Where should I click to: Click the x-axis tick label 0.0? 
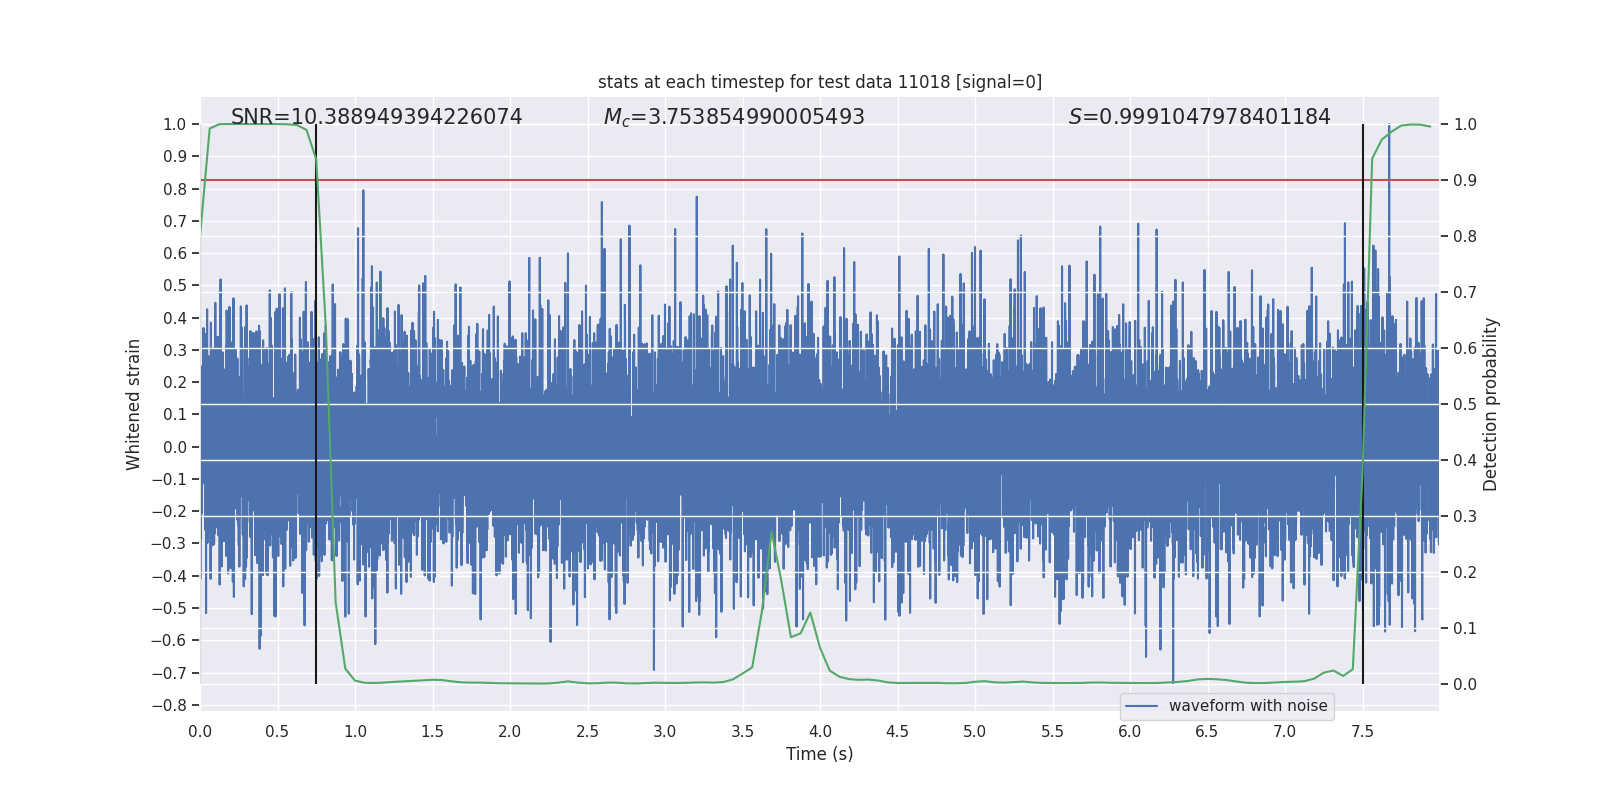(x=200, y=731)
